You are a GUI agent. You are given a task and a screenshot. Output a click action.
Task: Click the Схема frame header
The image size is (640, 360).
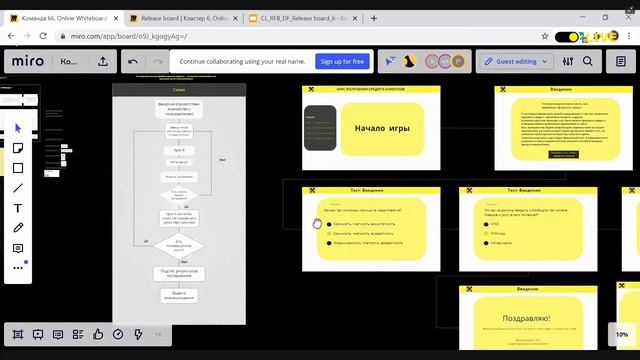(179, 90)
